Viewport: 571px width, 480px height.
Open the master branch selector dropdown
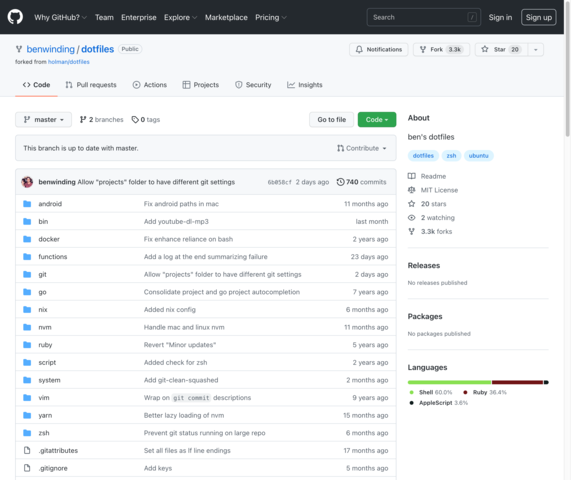(x=43, y=119)
